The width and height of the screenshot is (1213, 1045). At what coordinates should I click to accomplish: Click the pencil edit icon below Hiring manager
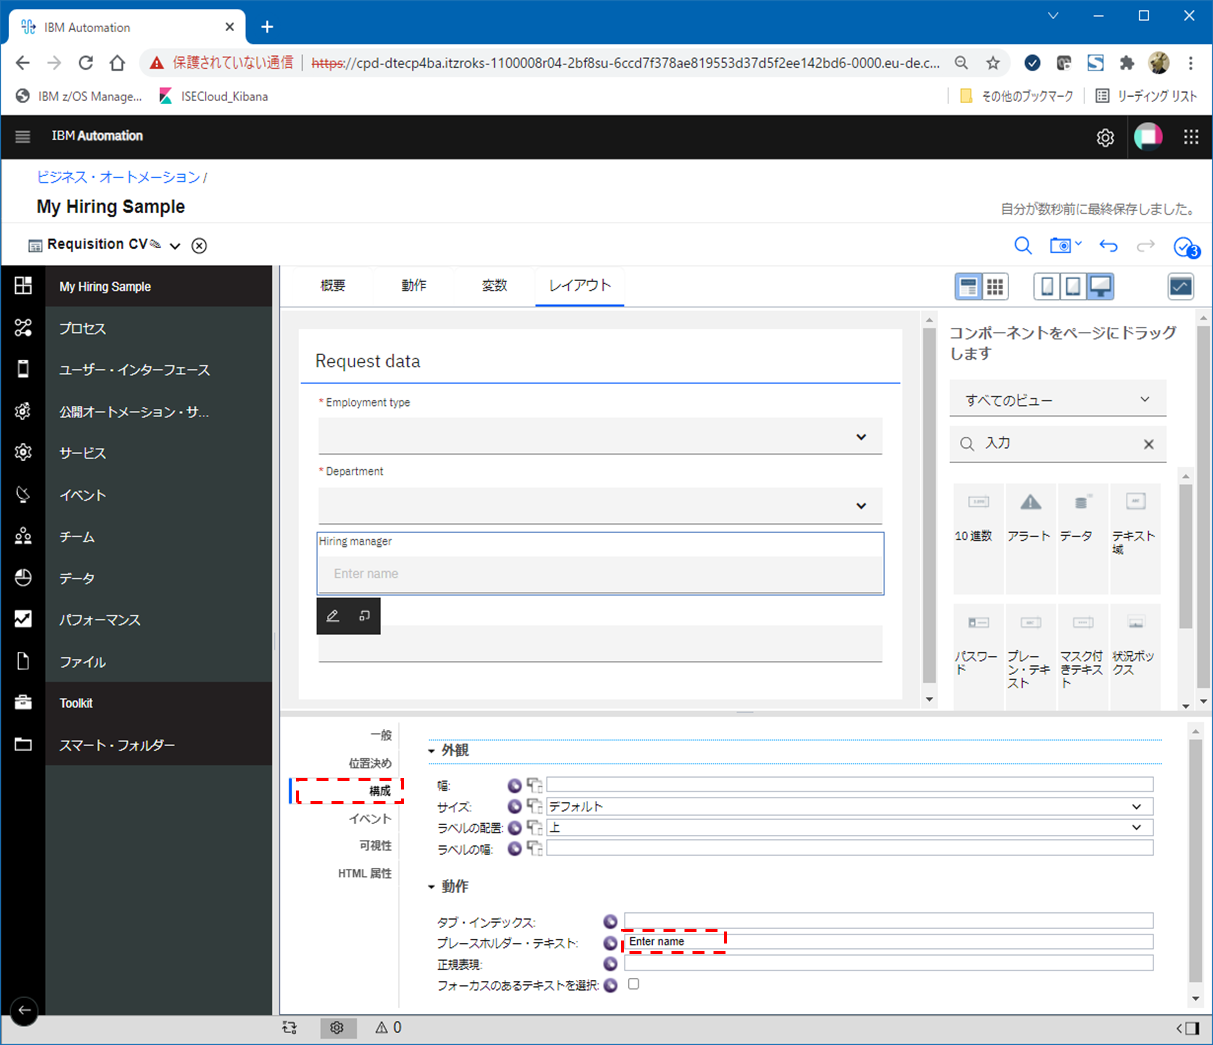click(x=333, y=616)
